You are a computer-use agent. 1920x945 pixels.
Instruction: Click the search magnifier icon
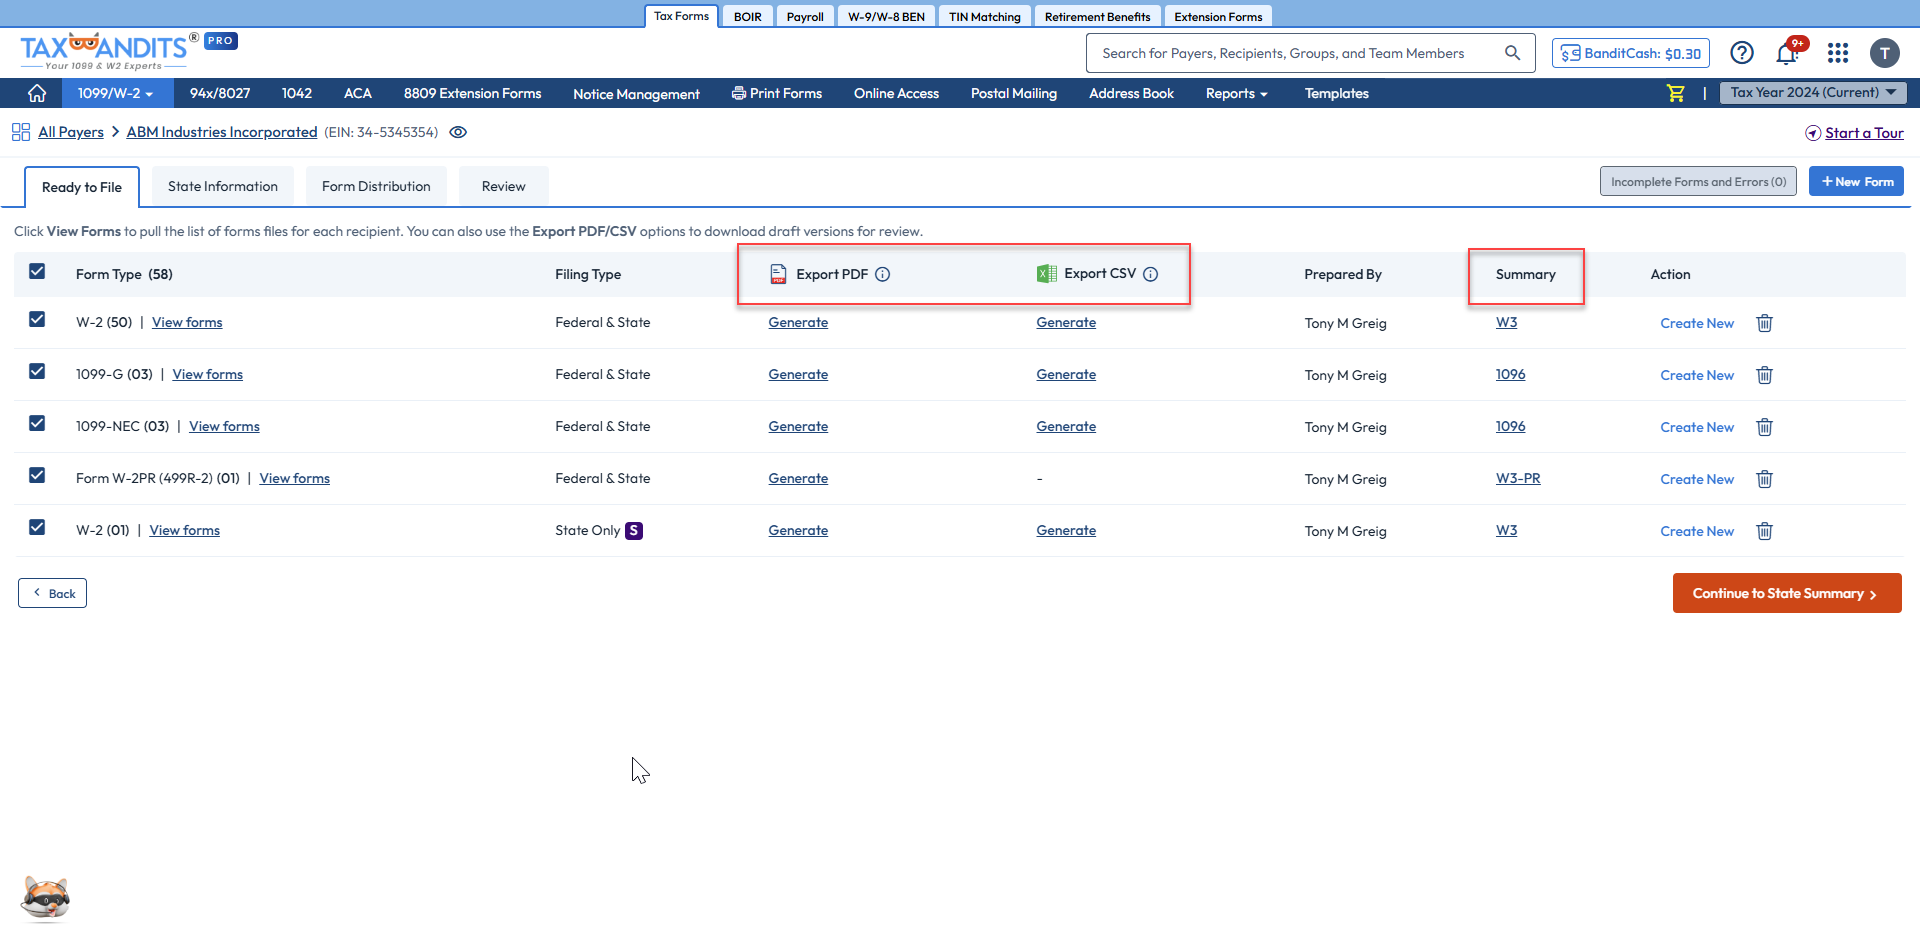click(1512, 53)
